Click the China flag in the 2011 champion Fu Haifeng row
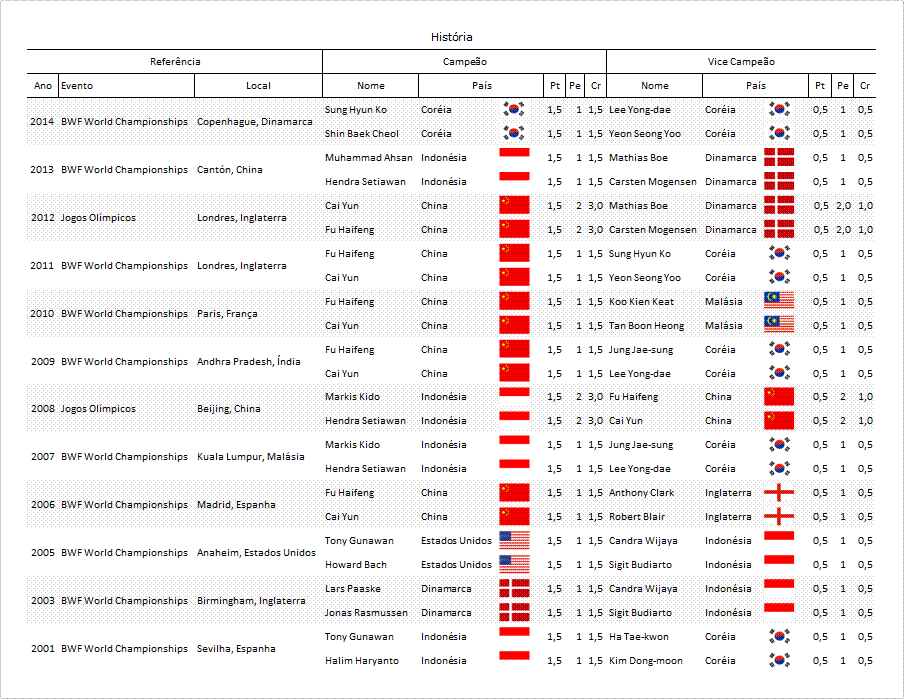Viewport: 904px width, 699px height. 514,253
